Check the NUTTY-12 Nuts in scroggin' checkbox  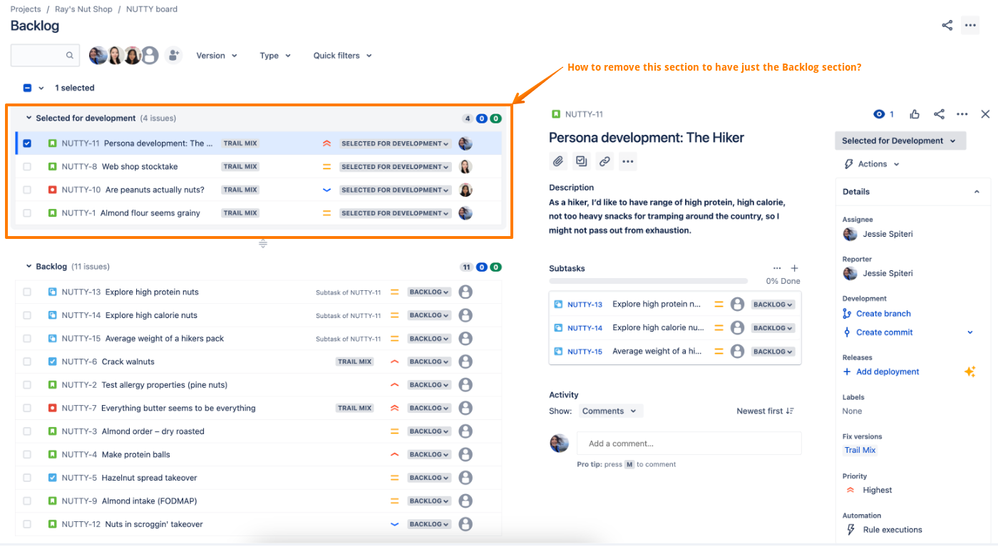pyautogui.click(x=27, y=524)
